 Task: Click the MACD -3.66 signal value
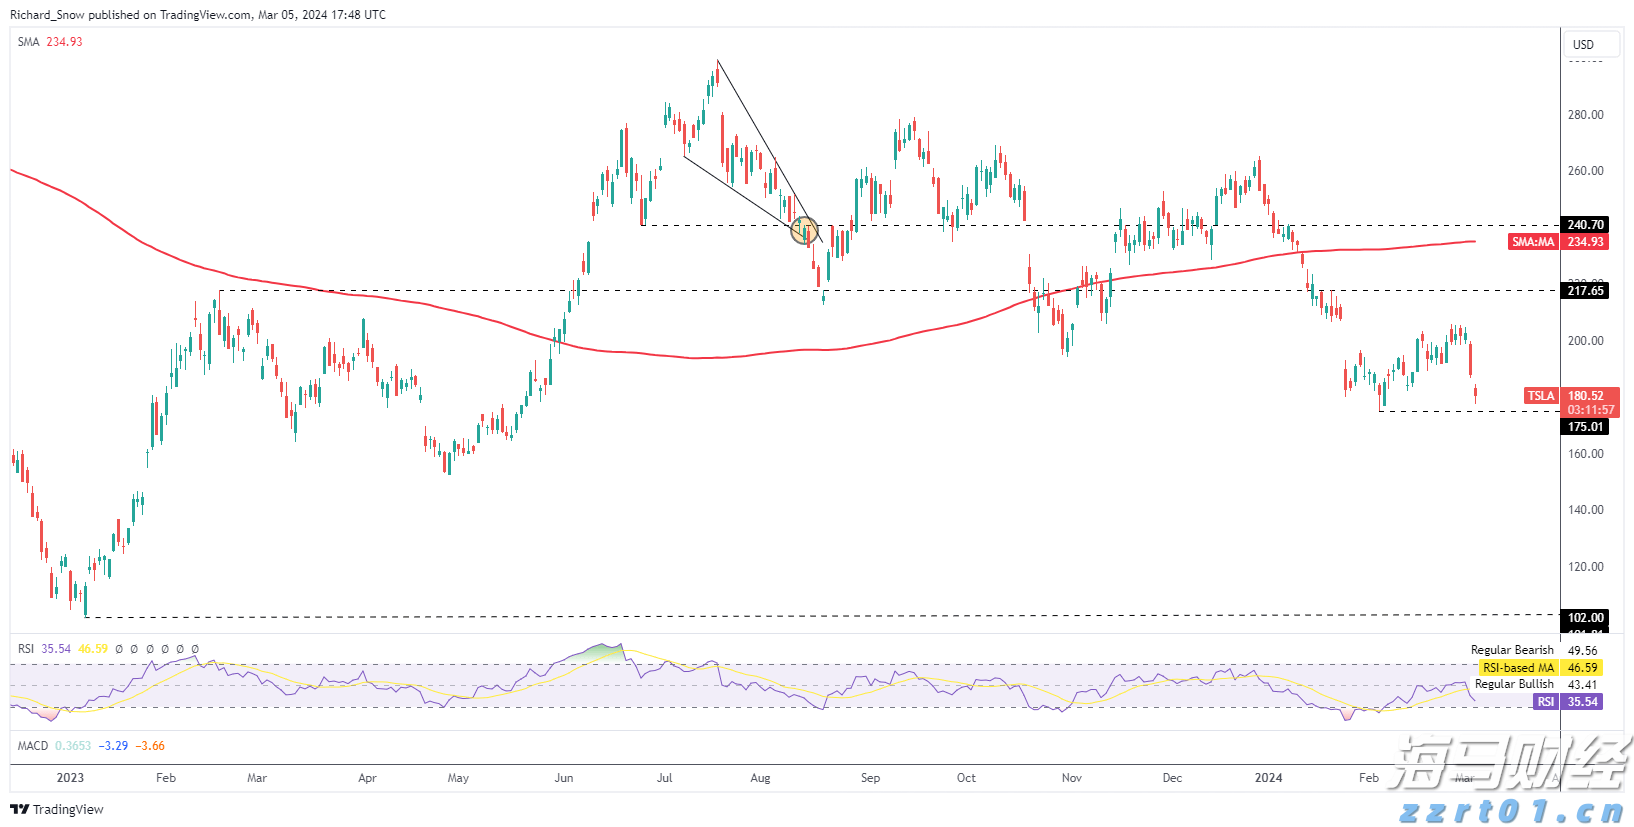(150, 746)
